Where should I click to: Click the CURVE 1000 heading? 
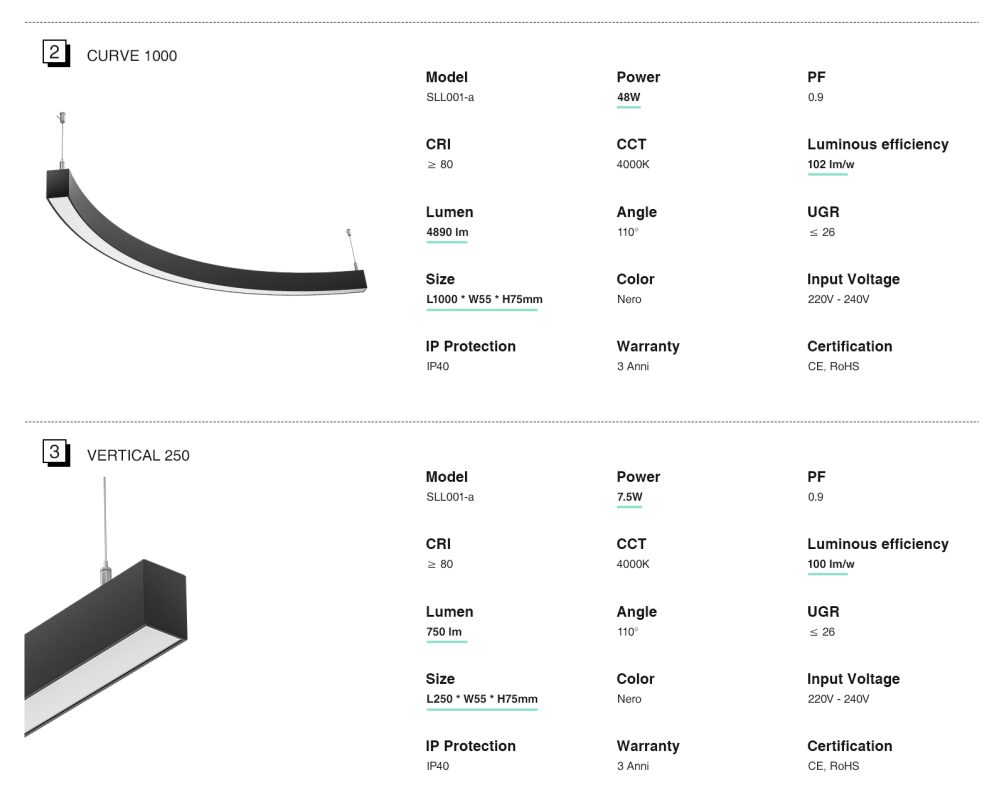click(132, 56)
